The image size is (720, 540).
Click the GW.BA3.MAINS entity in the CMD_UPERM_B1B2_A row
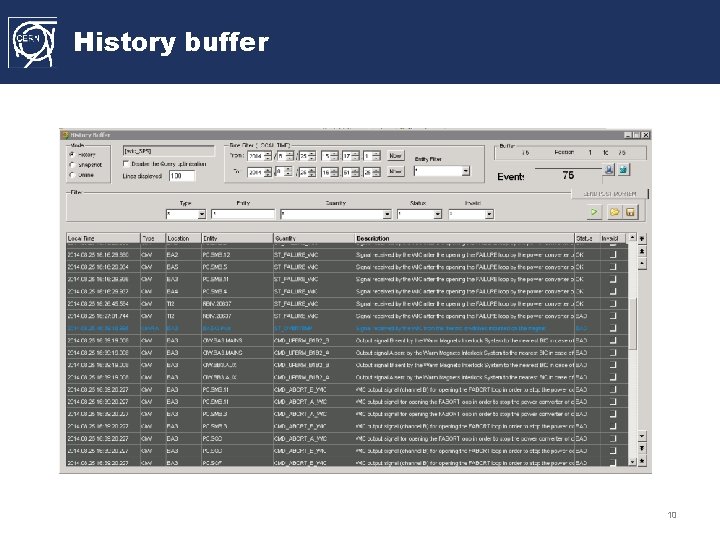point(223,353)
